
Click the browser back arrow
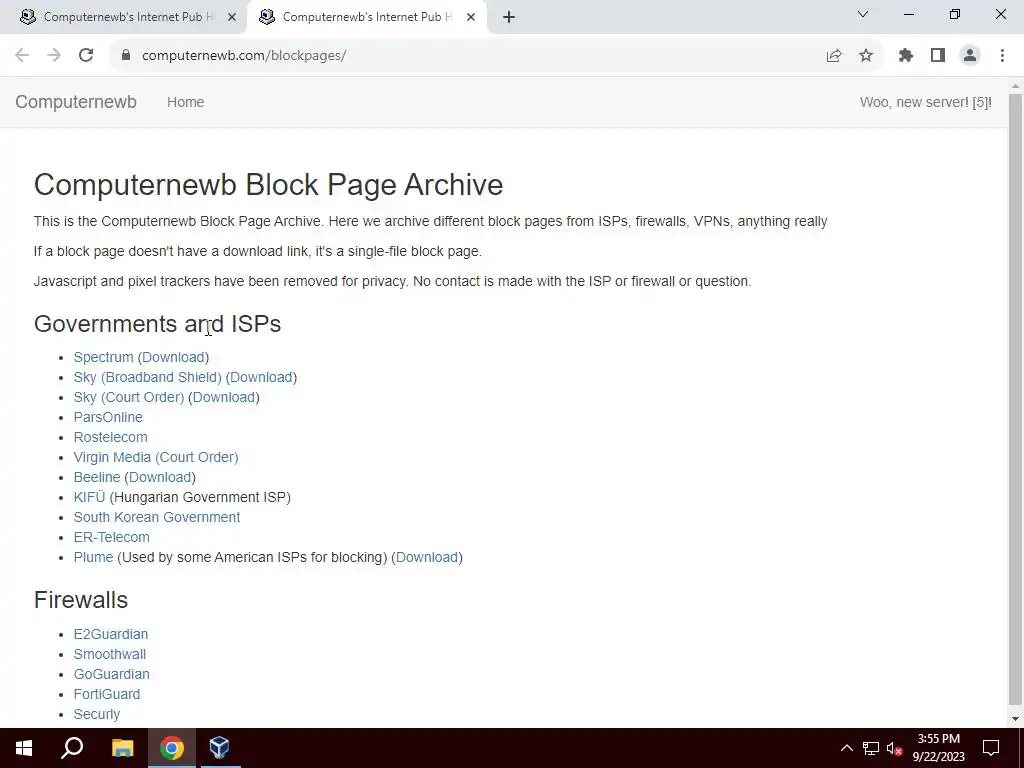point(22,56)
